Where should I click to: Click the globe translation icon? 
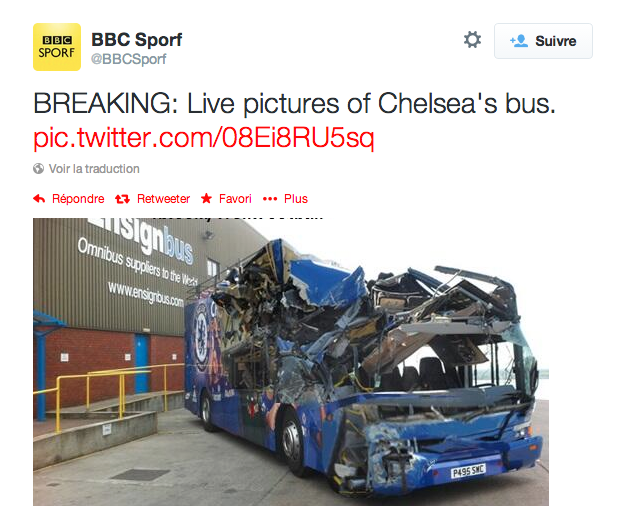pyautogui.click(x=39, y=169)
